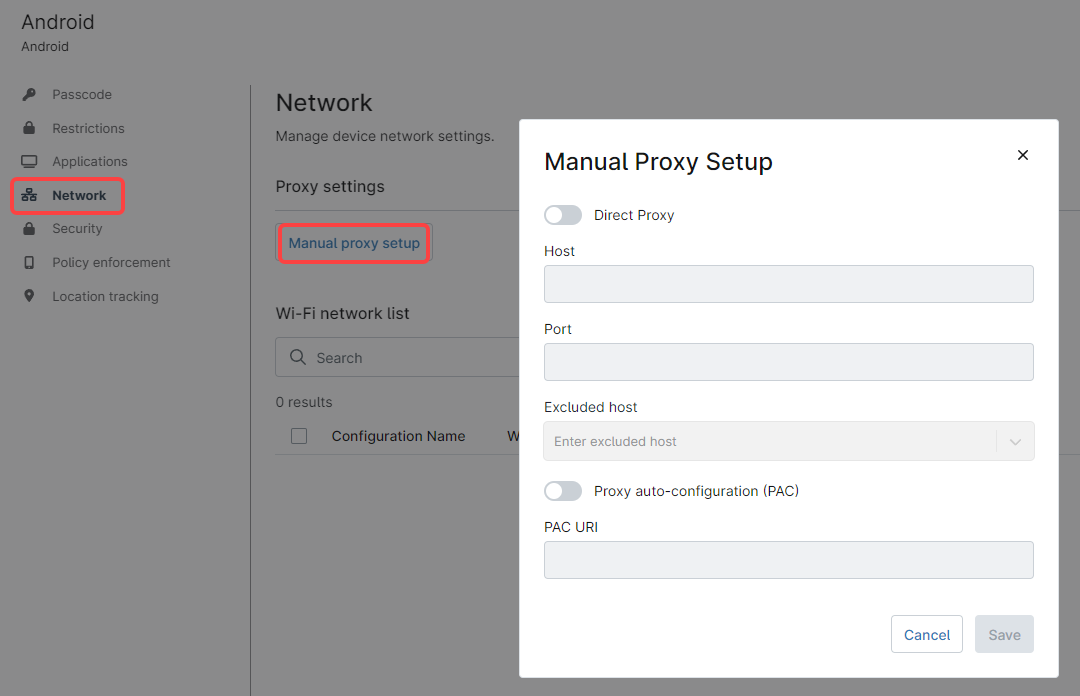
Task: Open the Manual proxy setup link
Action: click(x=353, y=242)
